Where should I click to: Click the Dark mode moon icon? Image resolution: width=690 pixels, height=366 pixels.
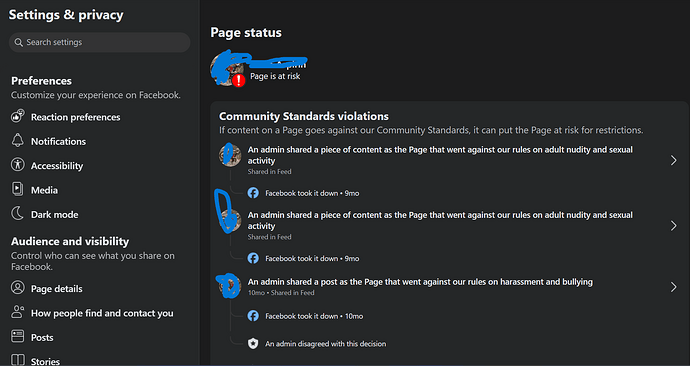pyautogui.click(x=18, y=213)
